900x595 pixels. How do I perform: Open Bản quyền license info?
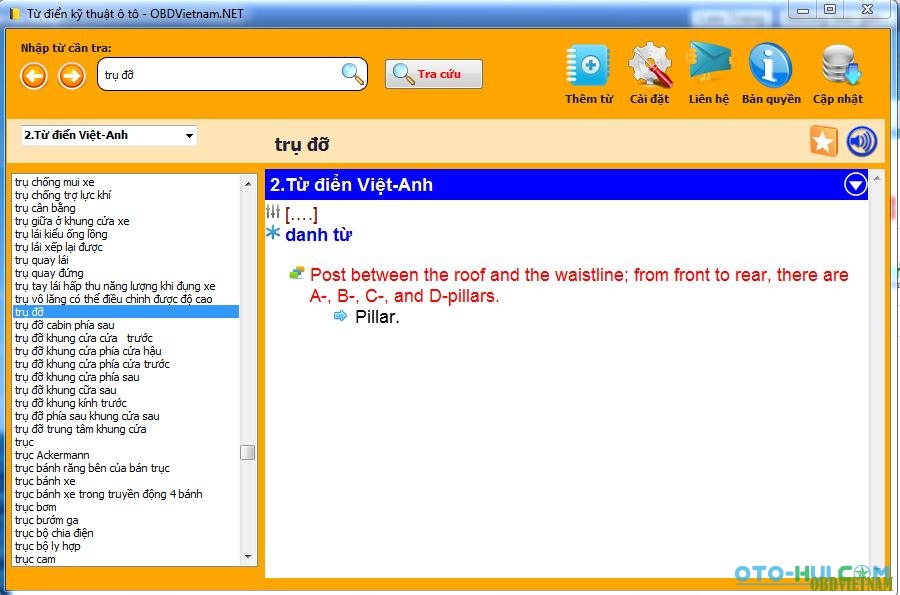click(x=771, y=73)
